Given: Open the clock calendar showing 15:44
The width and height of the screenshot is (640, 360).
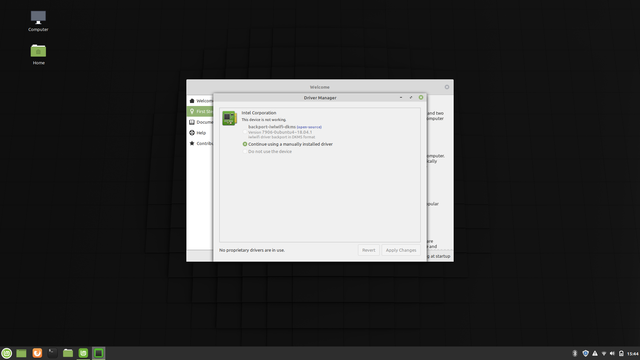Looking at the screenshot, I should pyautogui.click(x=633, y=354).
